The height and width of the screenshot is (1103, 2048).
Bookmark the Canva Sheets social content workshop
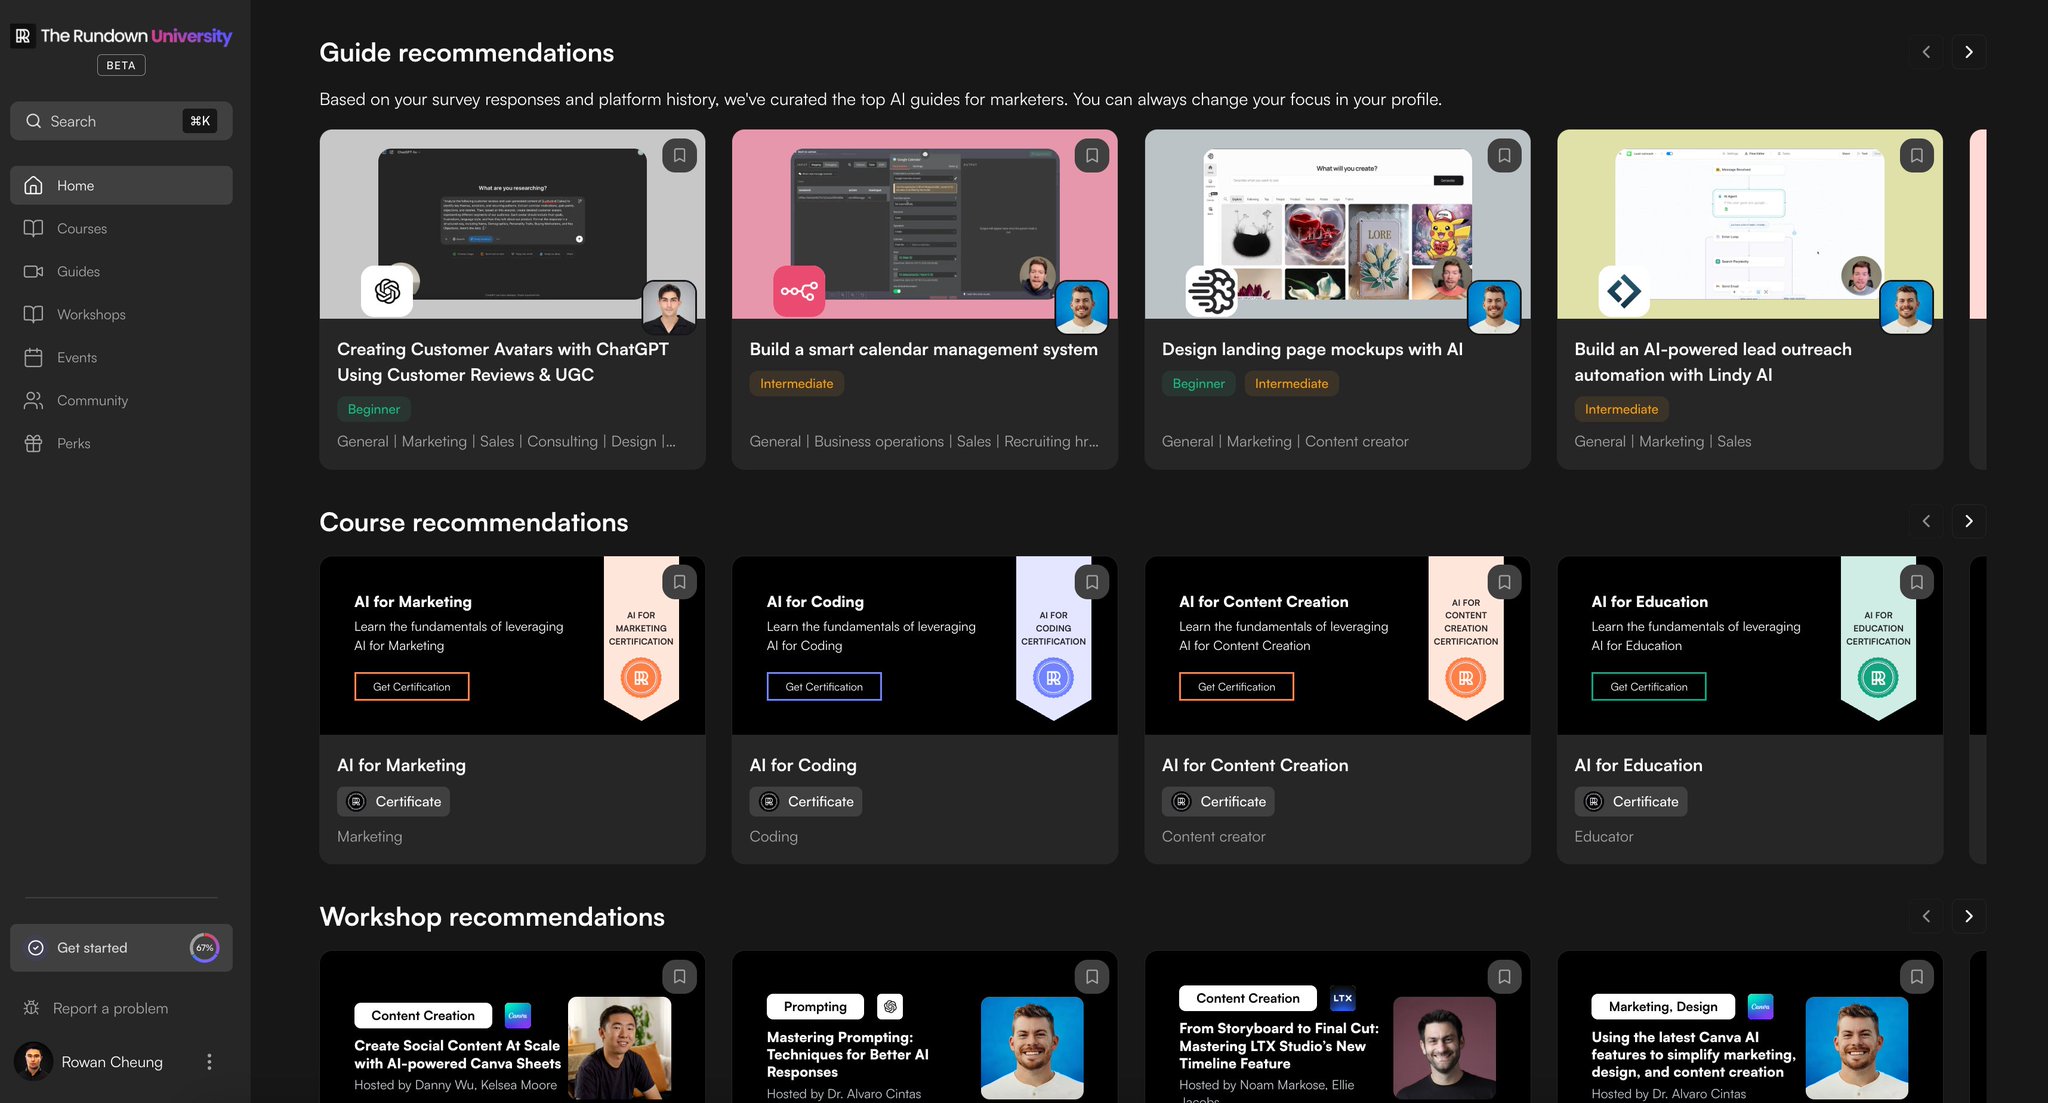[679, 976]
